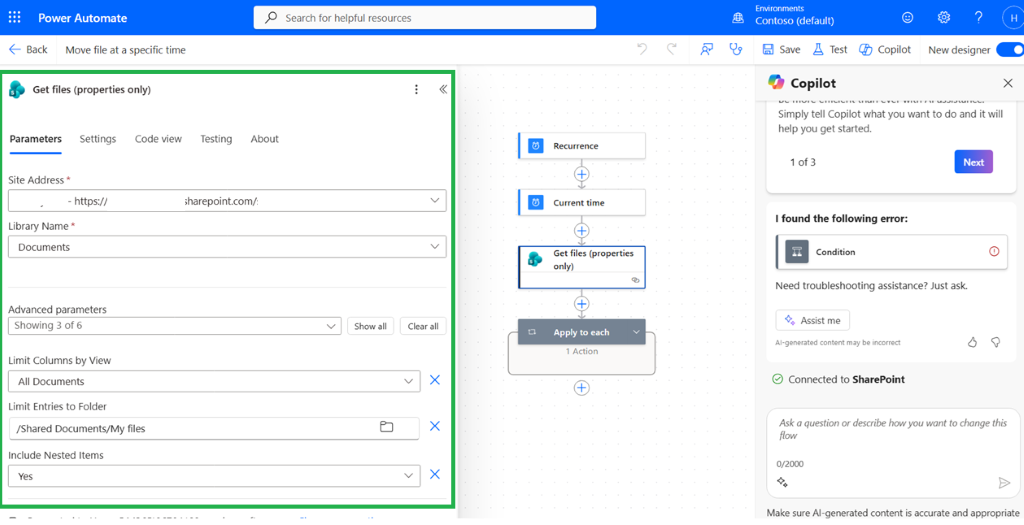This screenshot has height=525, width=1024.
Task: Go Back from the flow editor
Action: [28, 50]
